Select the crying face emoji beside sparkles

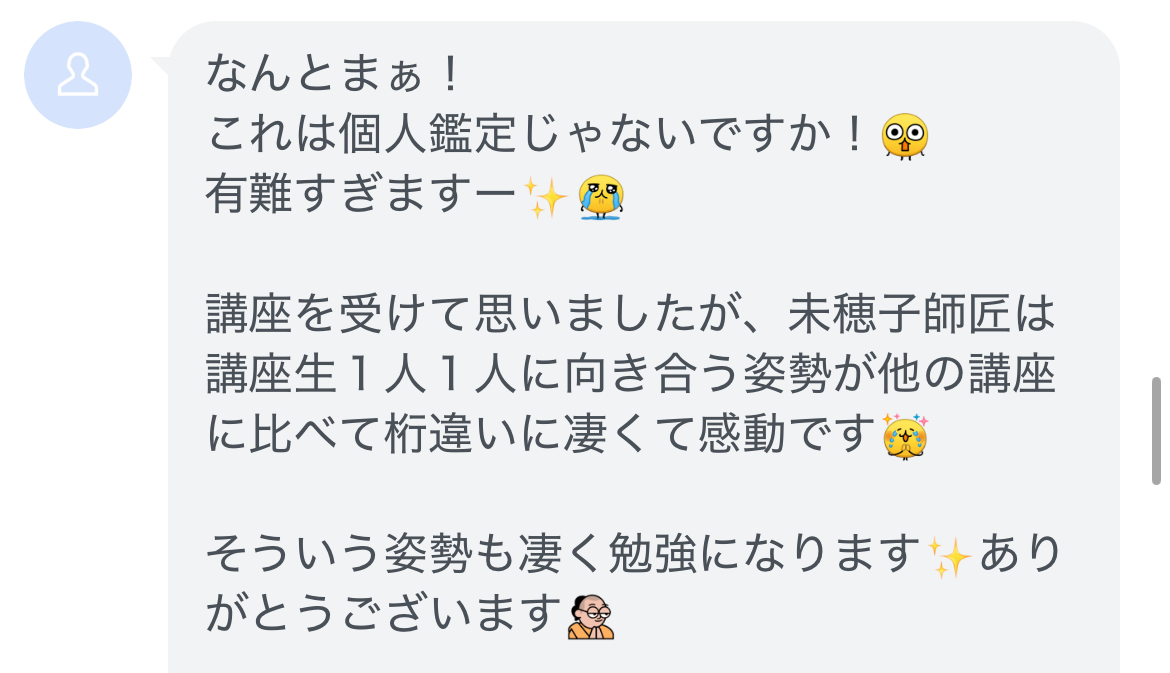[601, 197]
